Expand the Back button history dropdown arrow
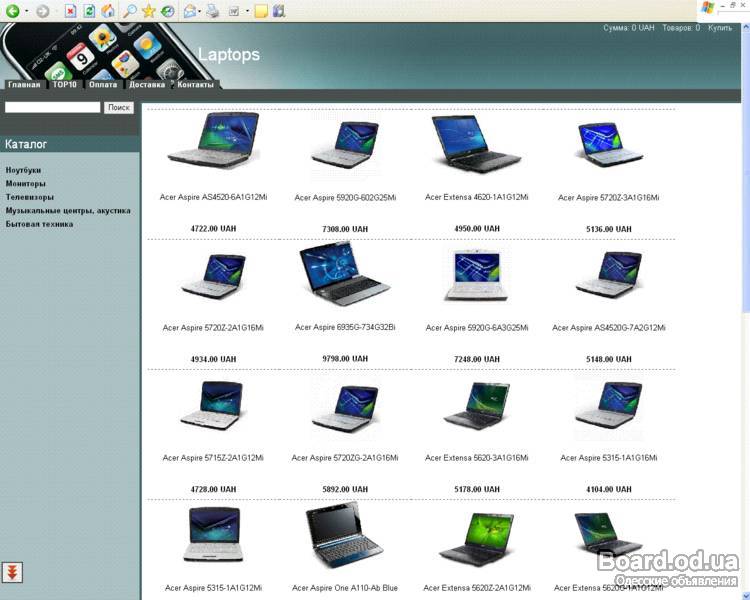Screen dimensions: 750x600 point(25,12)
